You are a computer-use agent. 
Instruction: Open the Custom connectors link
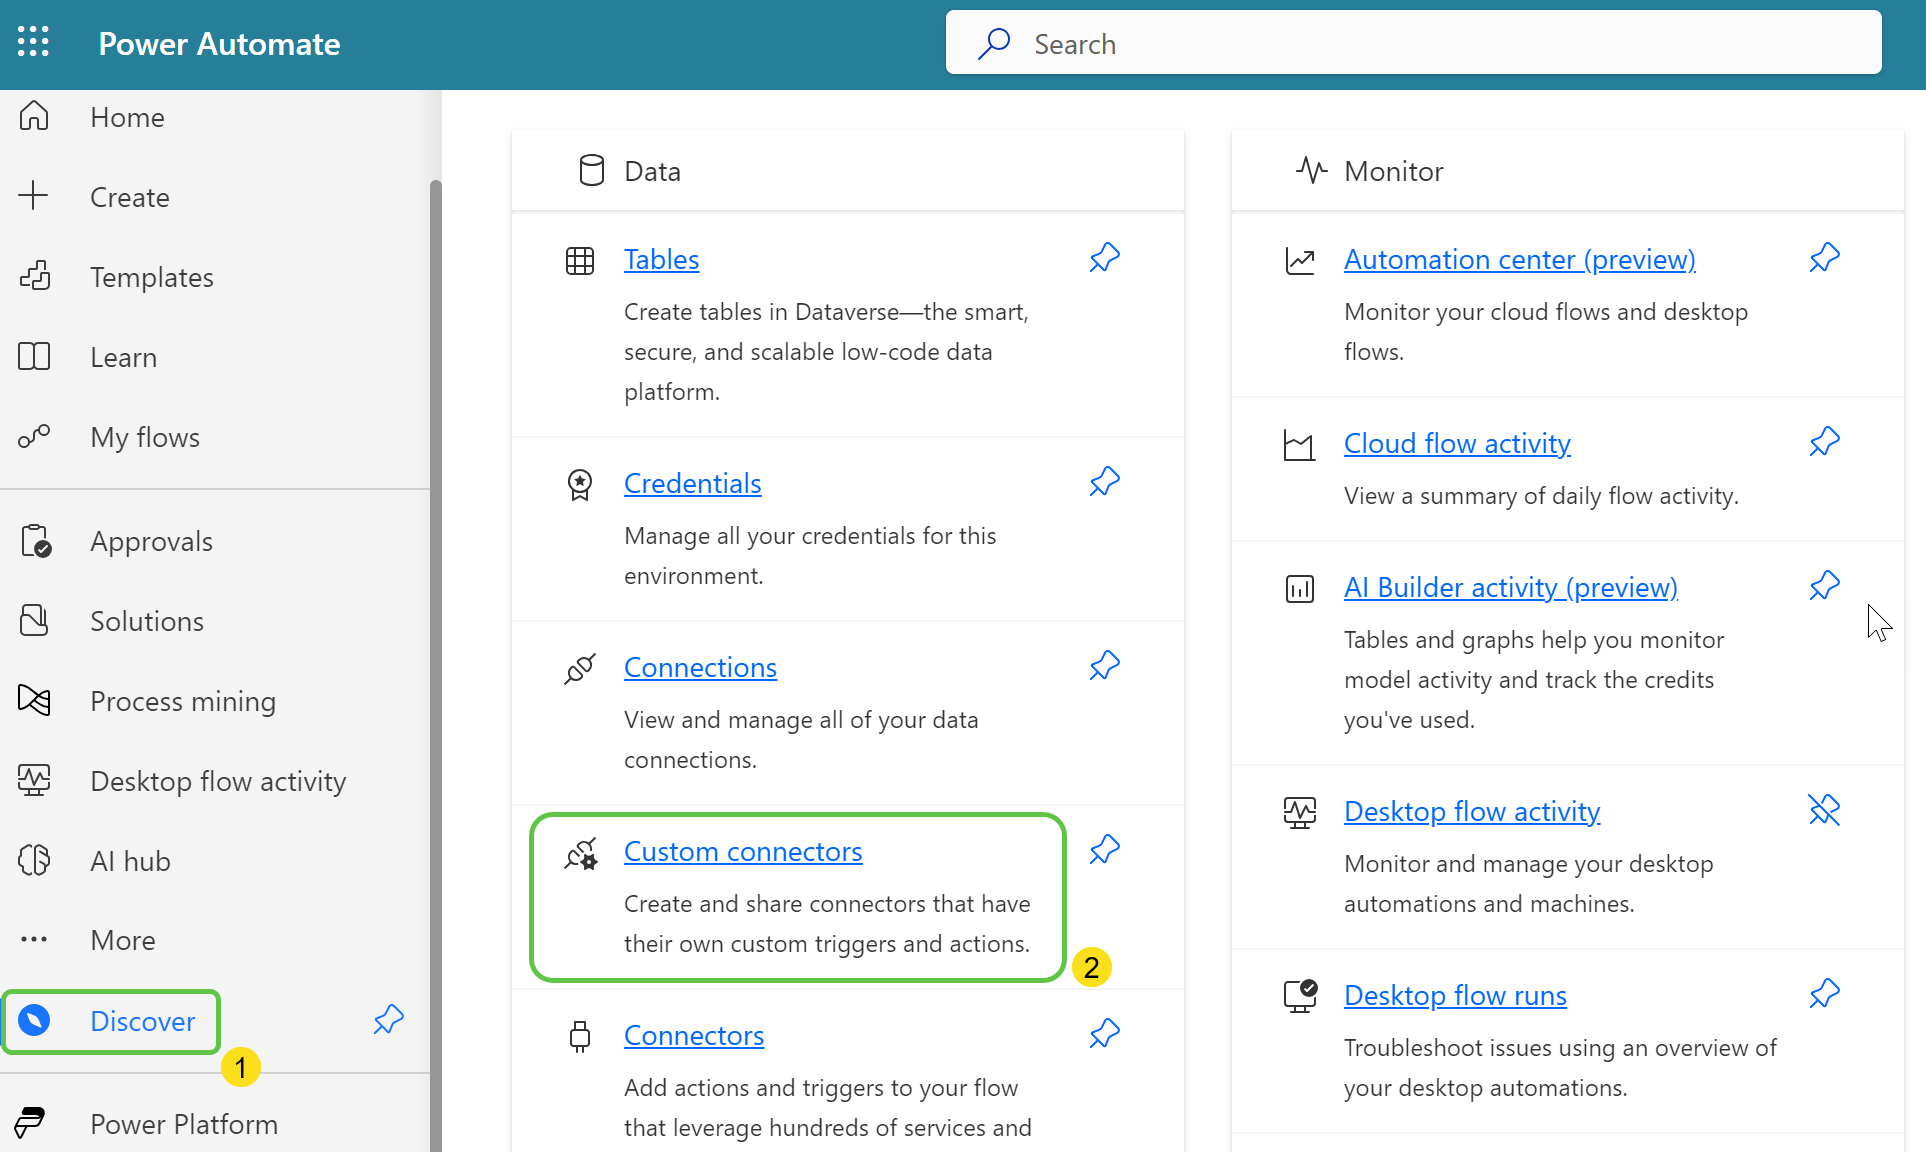[x=742, y=851]
